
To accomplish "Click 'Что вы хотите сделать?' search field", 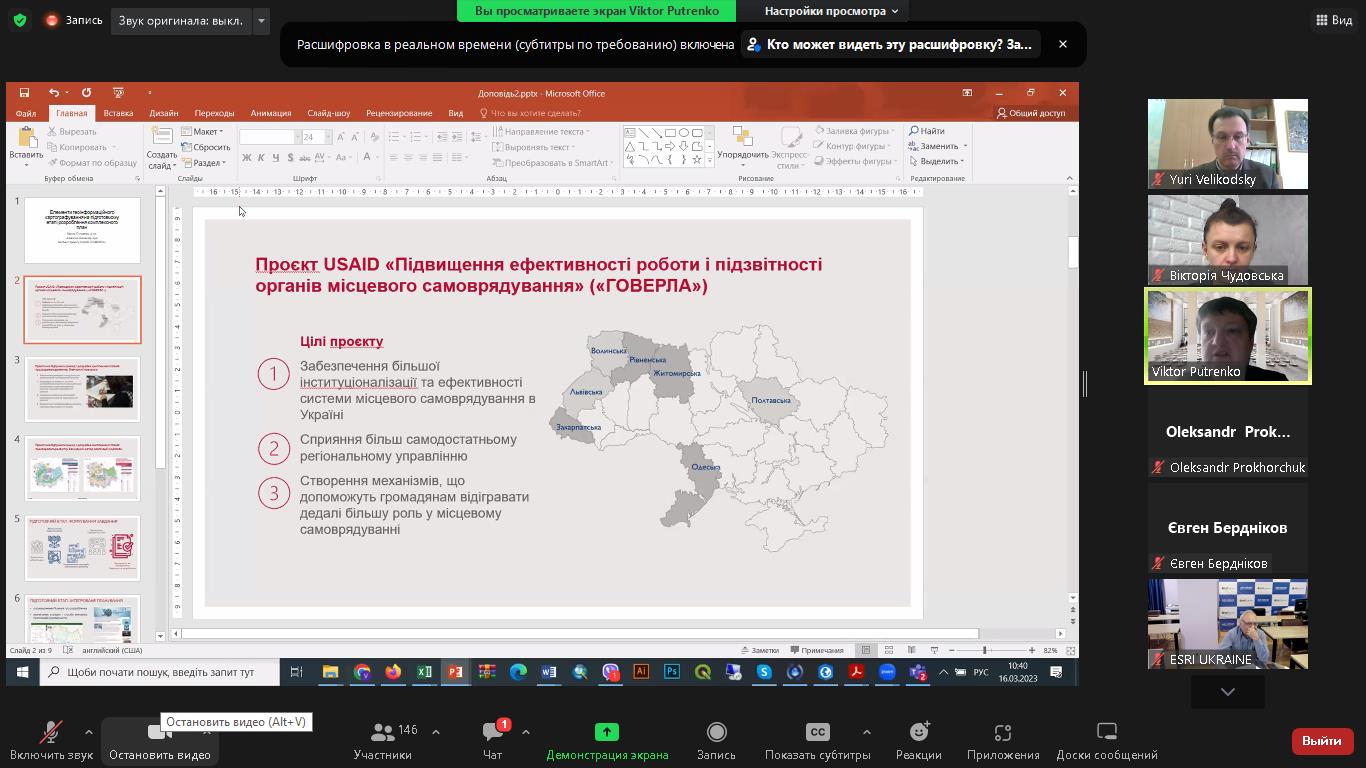I will pos(531,113).
